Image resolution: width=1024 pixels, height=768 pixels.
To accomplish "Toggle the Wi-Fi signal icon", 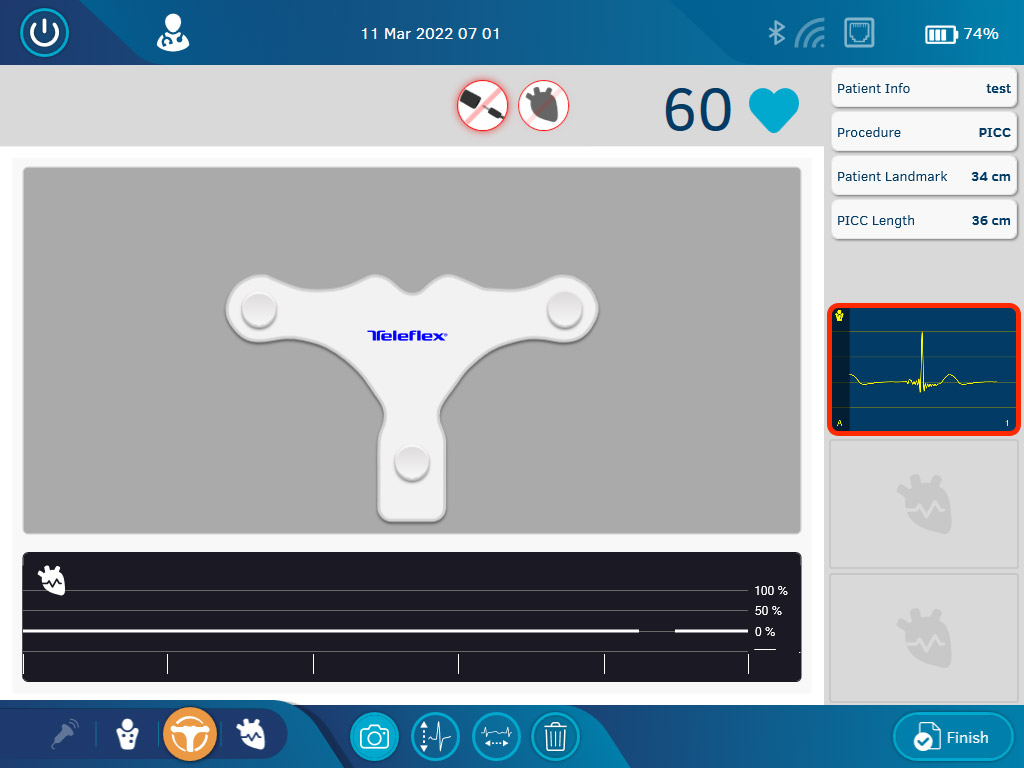I will pos(810,34).
